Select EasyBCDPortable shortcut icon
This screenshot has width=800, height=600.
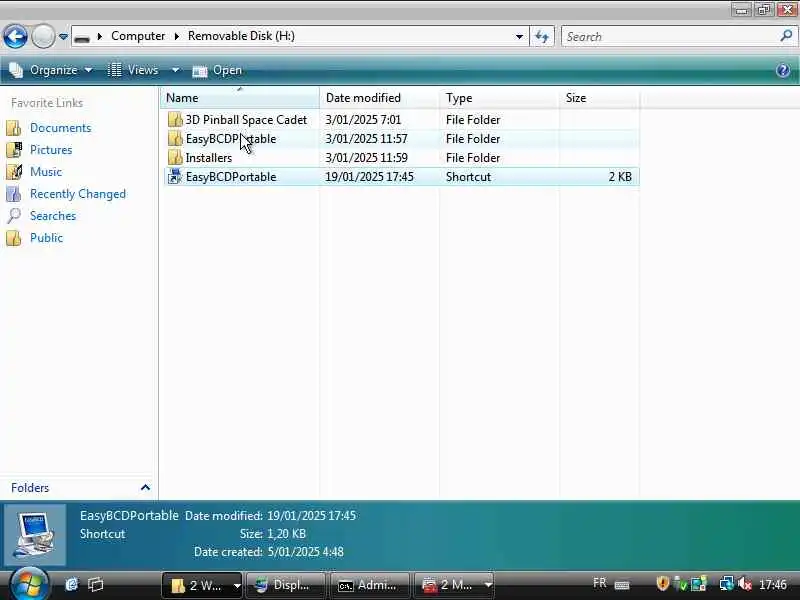click(175, 177)
